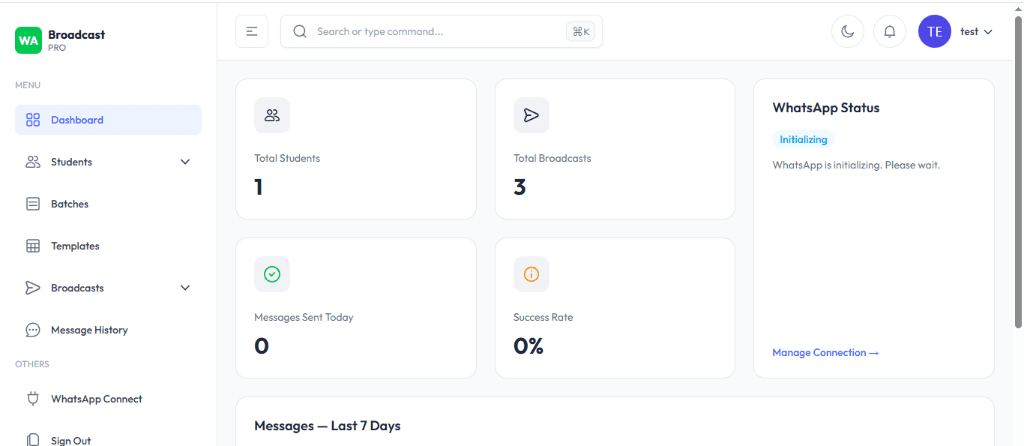This screenshot has height=446, width=1024.
Task: Toggle dark mode with moon icon
Action: tap(848, 31)
